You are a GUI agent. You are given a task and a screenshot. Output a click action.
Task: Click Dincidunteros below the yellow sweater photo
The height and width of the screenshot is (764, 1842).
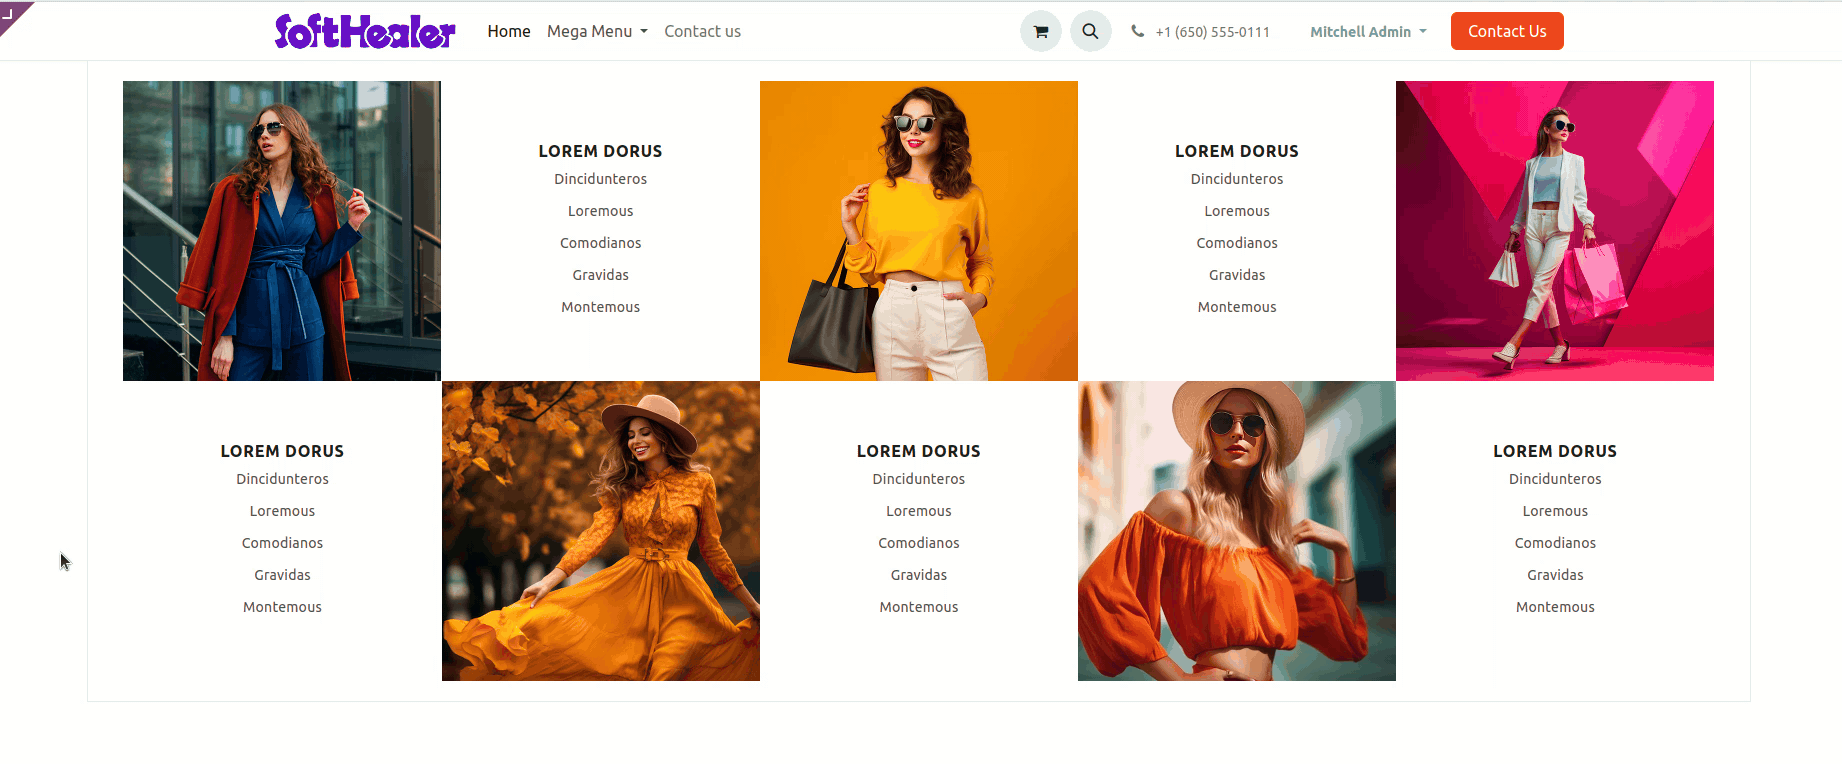919,479
